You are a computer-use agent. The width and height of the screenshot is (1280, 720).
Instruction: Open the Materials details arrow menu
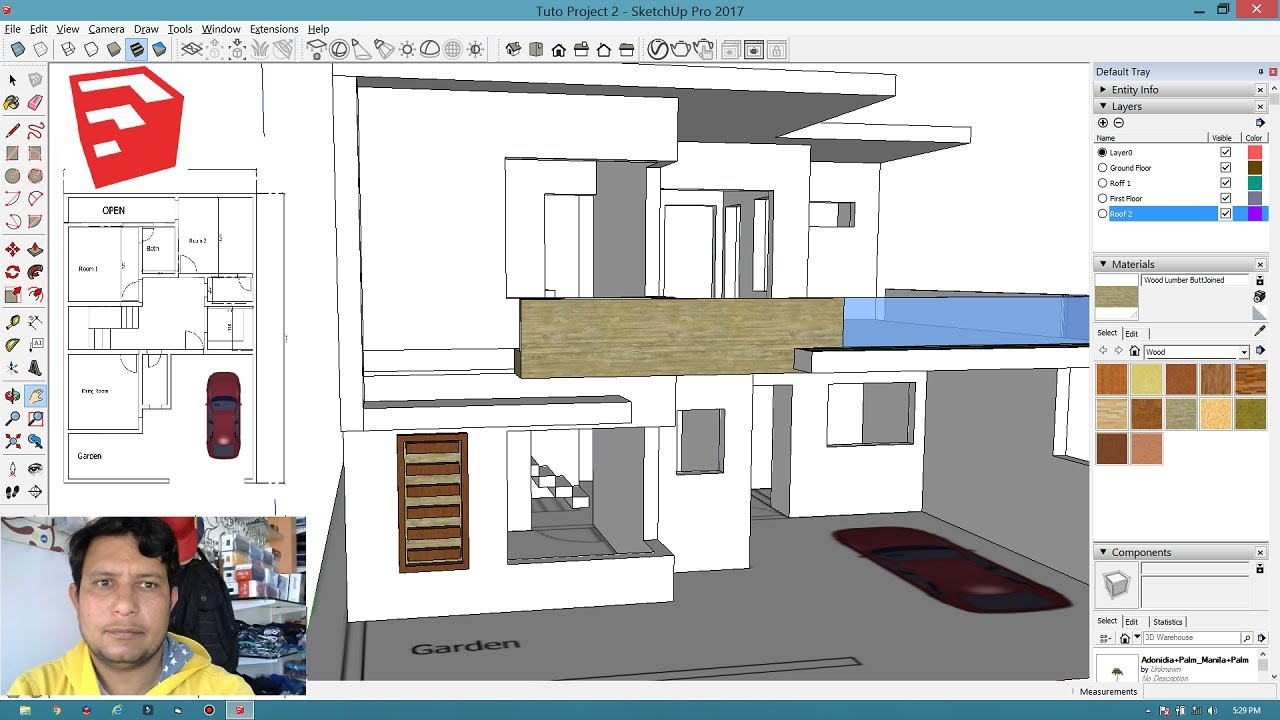[1260, 351]
